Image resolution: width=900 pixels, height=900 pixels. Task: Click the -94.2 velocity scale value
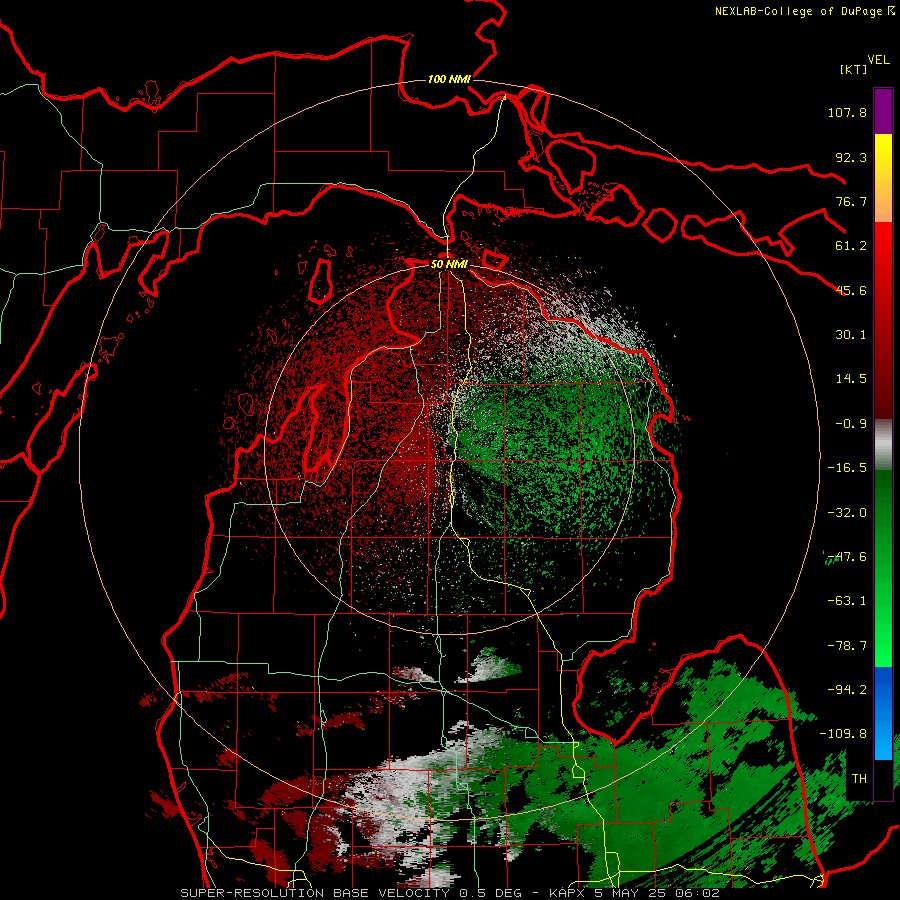click(847, 689)
